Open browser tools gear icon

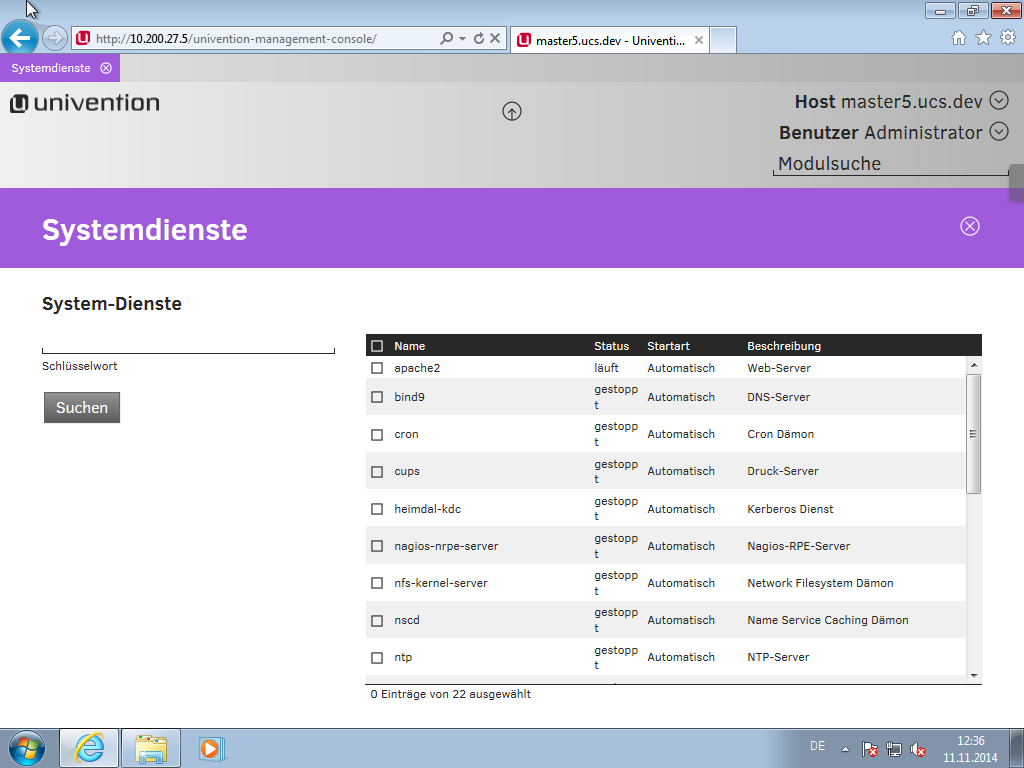click(x=1007, y=38)
